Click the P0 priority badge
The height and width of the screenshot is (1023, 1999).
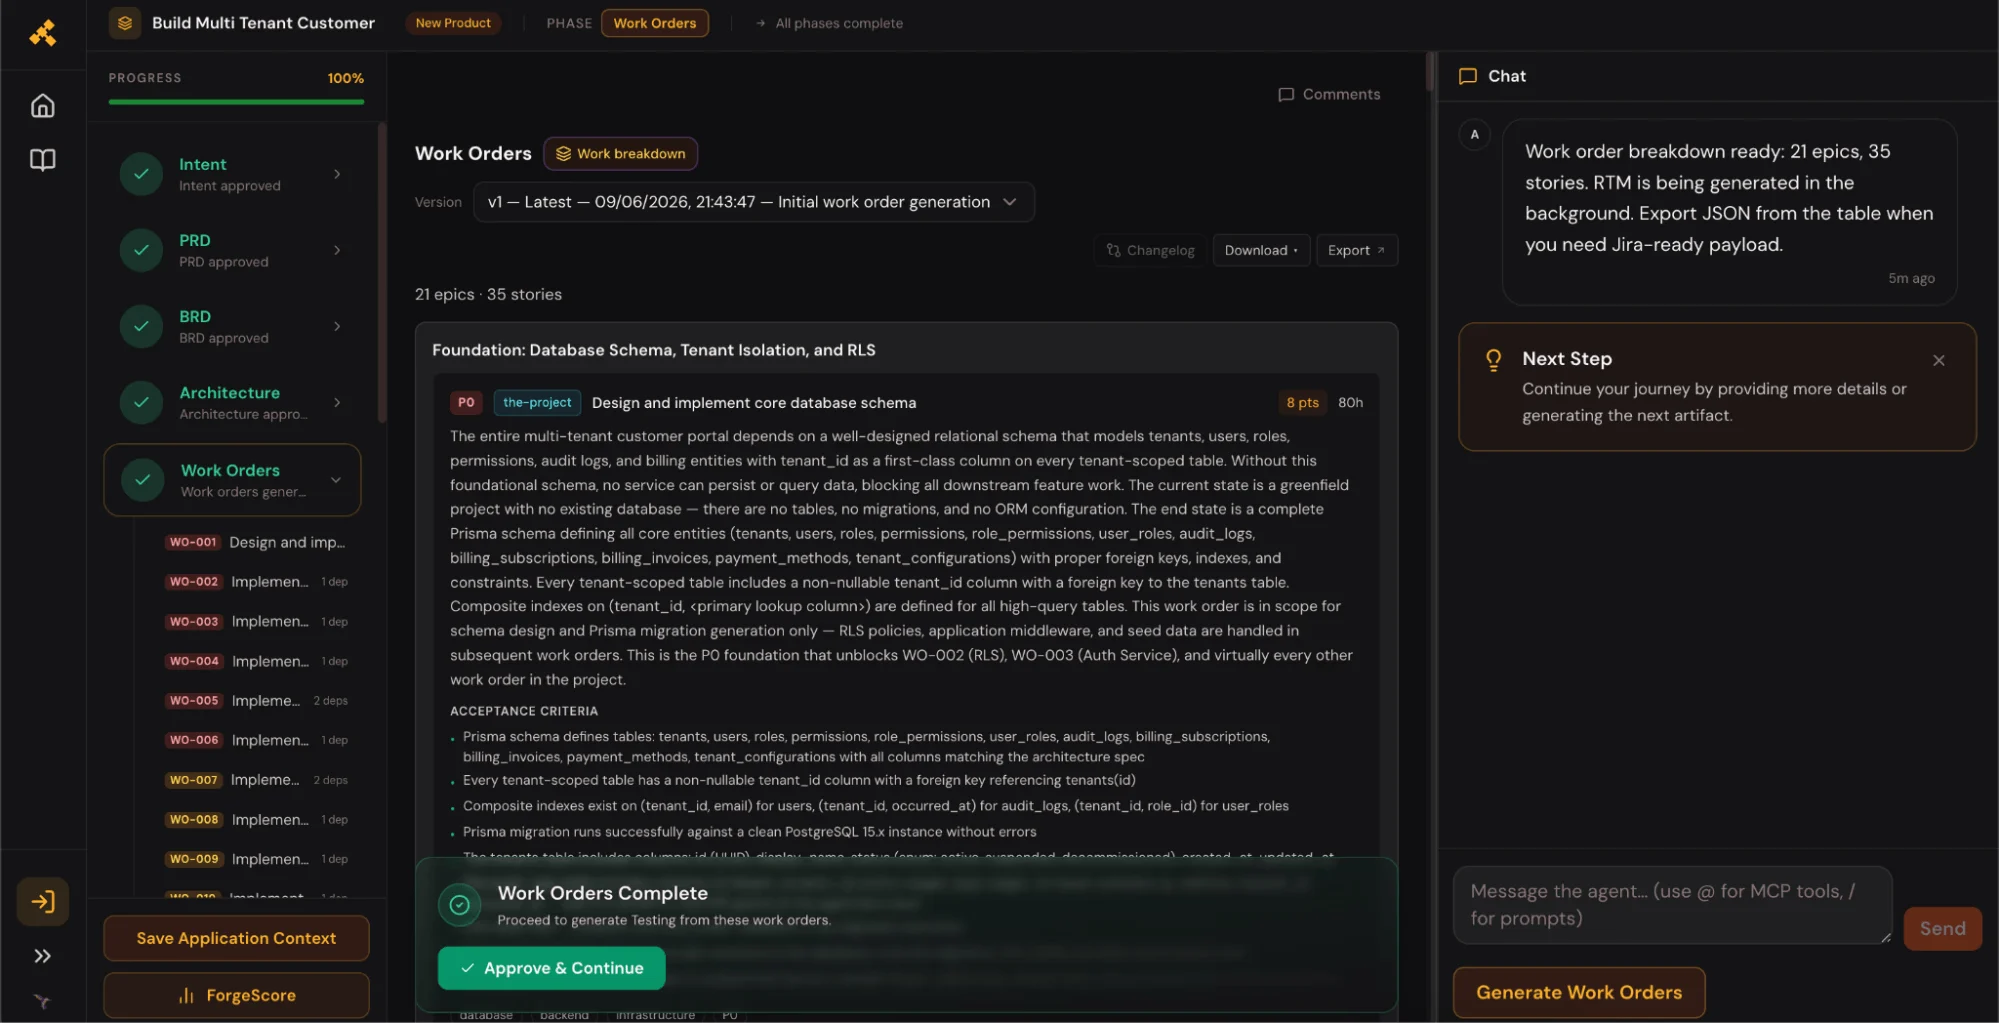[x=466, y=402]
